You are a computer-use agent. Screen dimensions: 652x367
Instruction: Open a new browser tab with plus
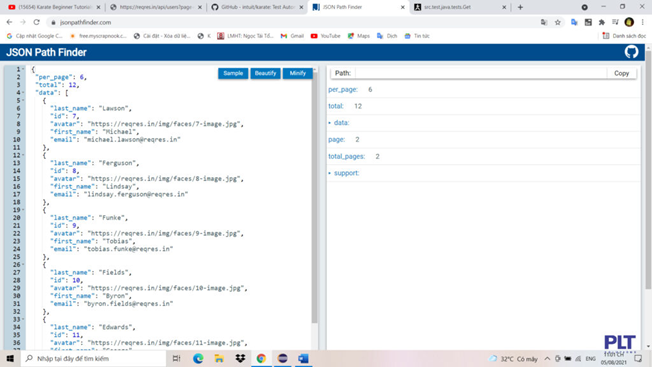pos(520,7)
